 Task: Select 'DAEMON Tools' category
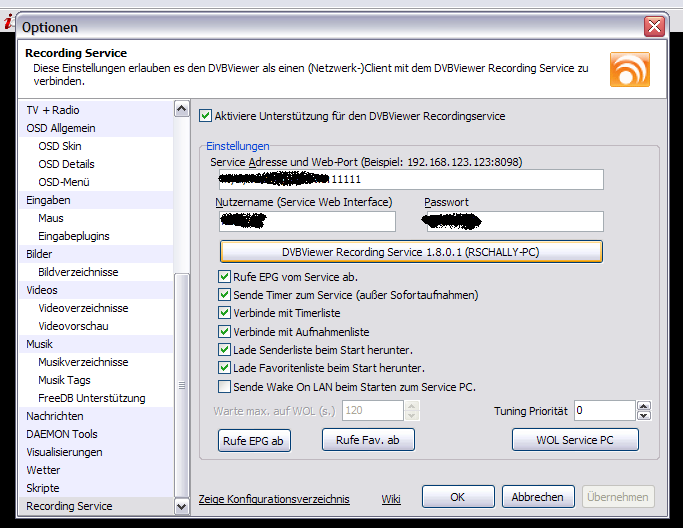(x=96, y=434)
